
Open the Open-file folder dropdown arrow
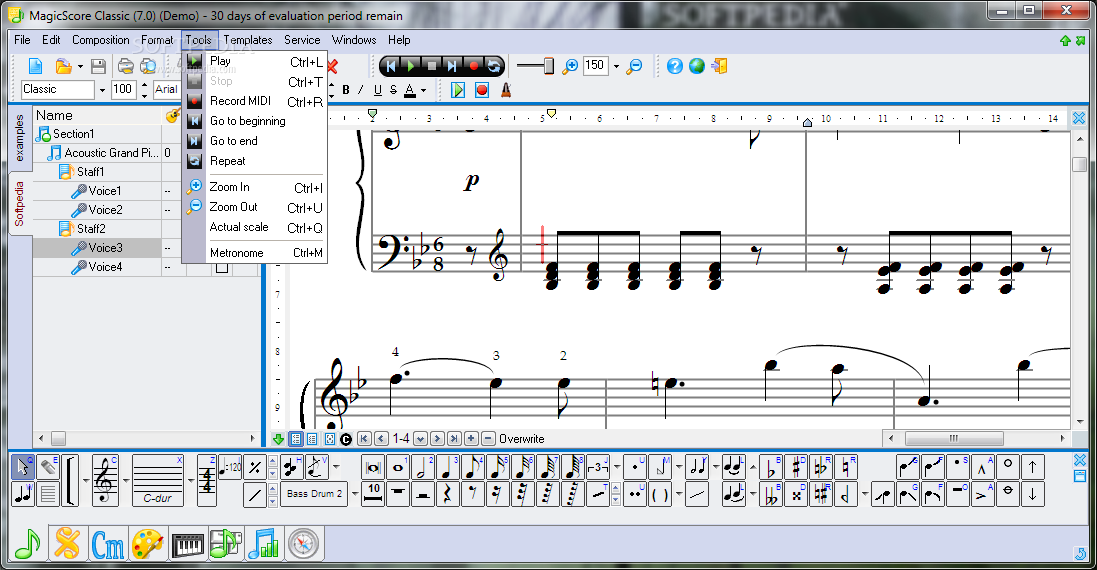tap(80, 67)
